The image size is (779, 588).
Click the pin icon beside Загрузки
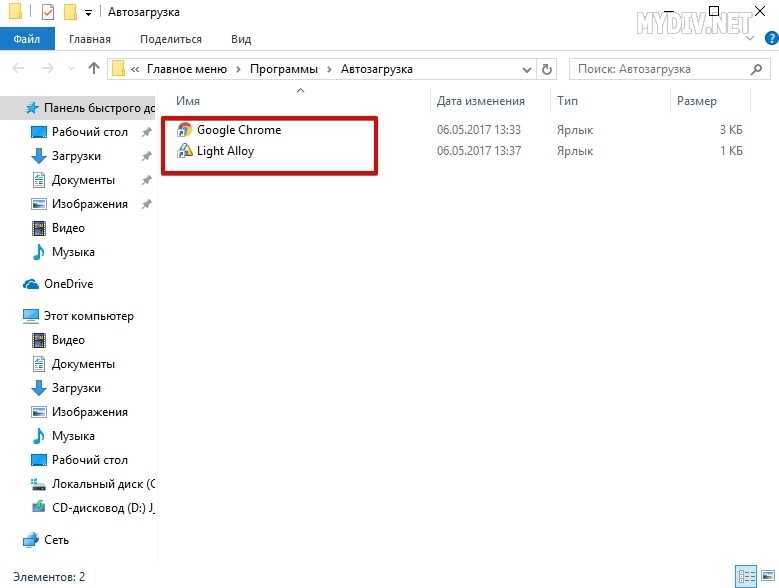147,156
